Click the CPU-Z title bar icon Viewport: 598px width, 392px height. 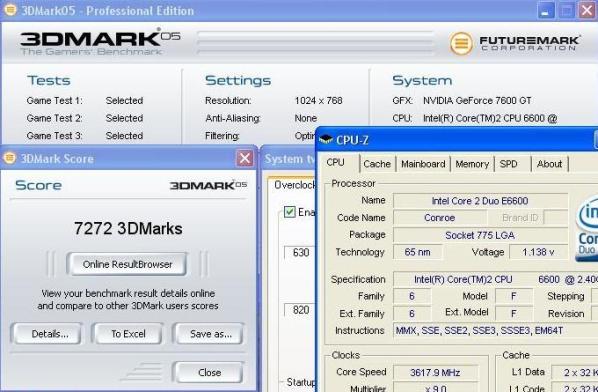[326, 140]
